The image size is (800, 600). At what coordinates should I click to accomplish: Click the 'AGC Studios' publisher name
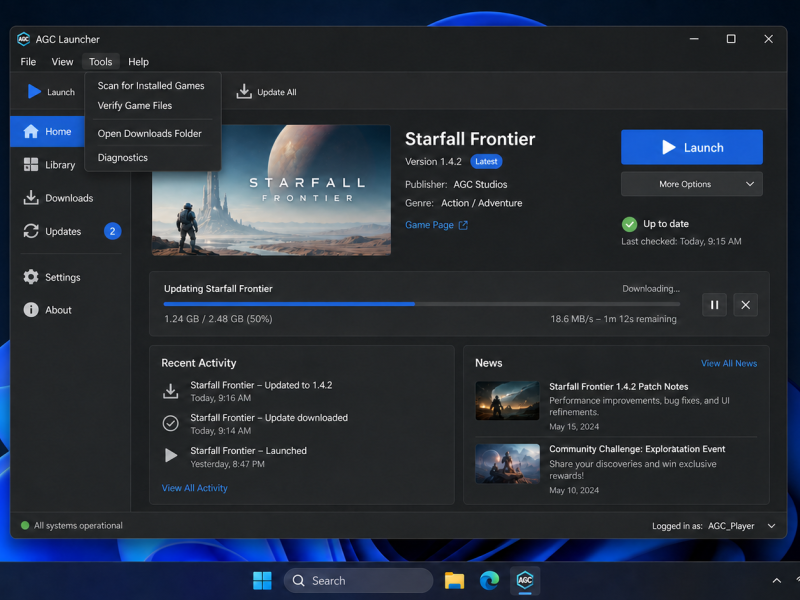click(480, 185)
